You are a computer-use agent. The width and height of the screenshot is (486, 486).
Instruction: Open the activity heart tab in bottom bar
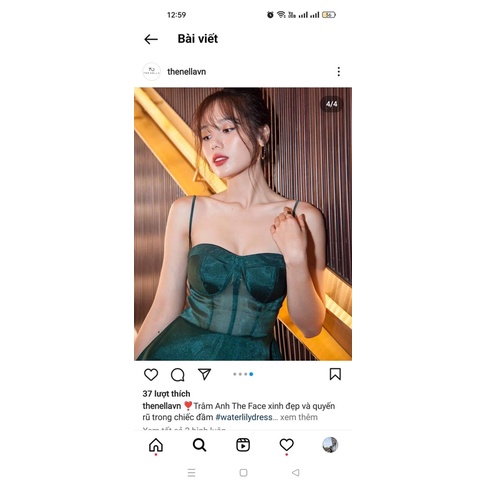[x=286, y=445]
